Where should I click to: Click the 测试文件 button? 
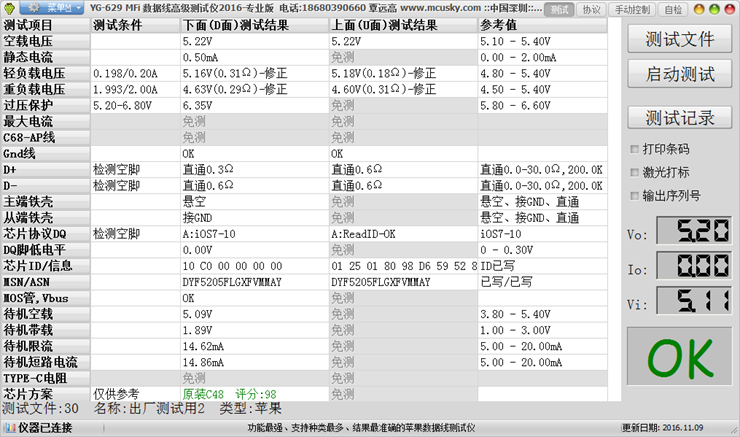[x=680, y=40]
